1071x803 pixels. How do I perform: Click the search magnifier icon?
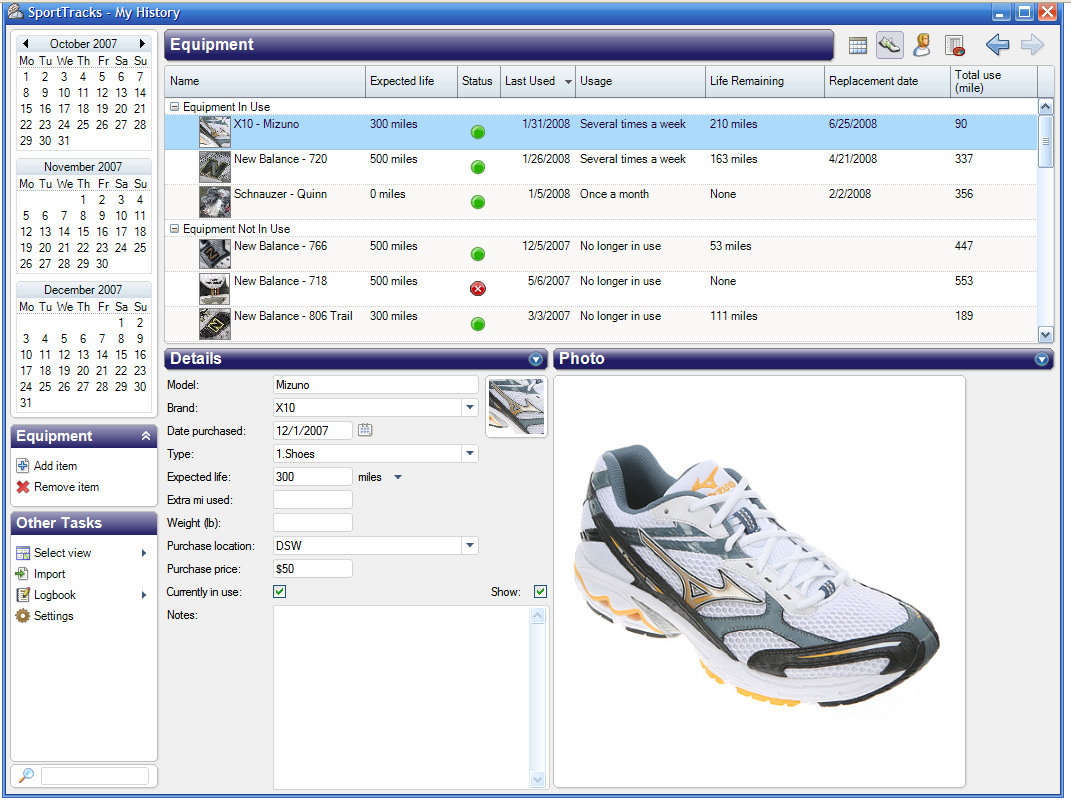point(26,775)
